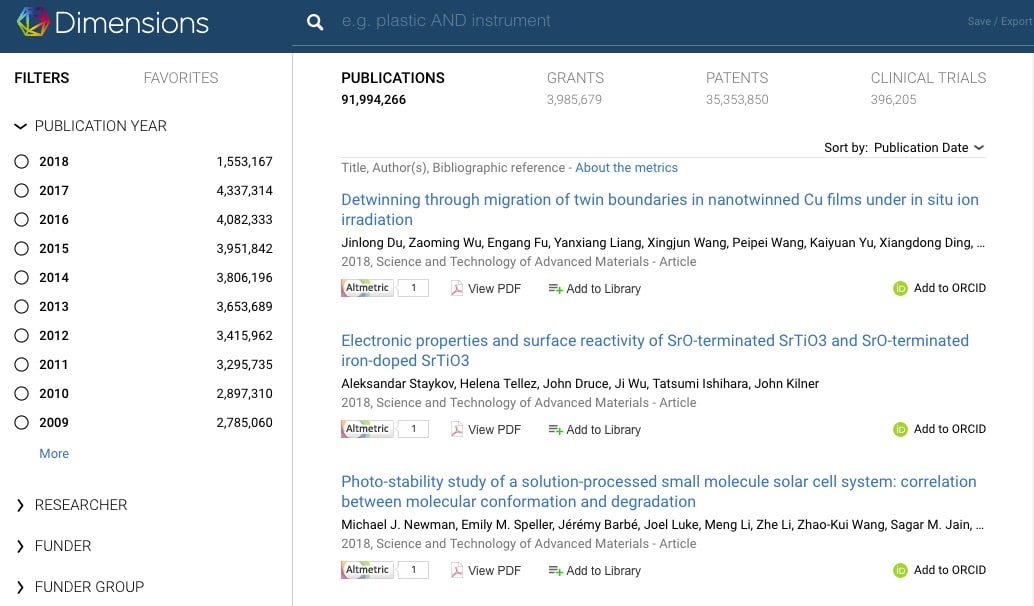Click More to show additional publication years
This screenshot has height=606, width=1034.
(x=54, y=453)
